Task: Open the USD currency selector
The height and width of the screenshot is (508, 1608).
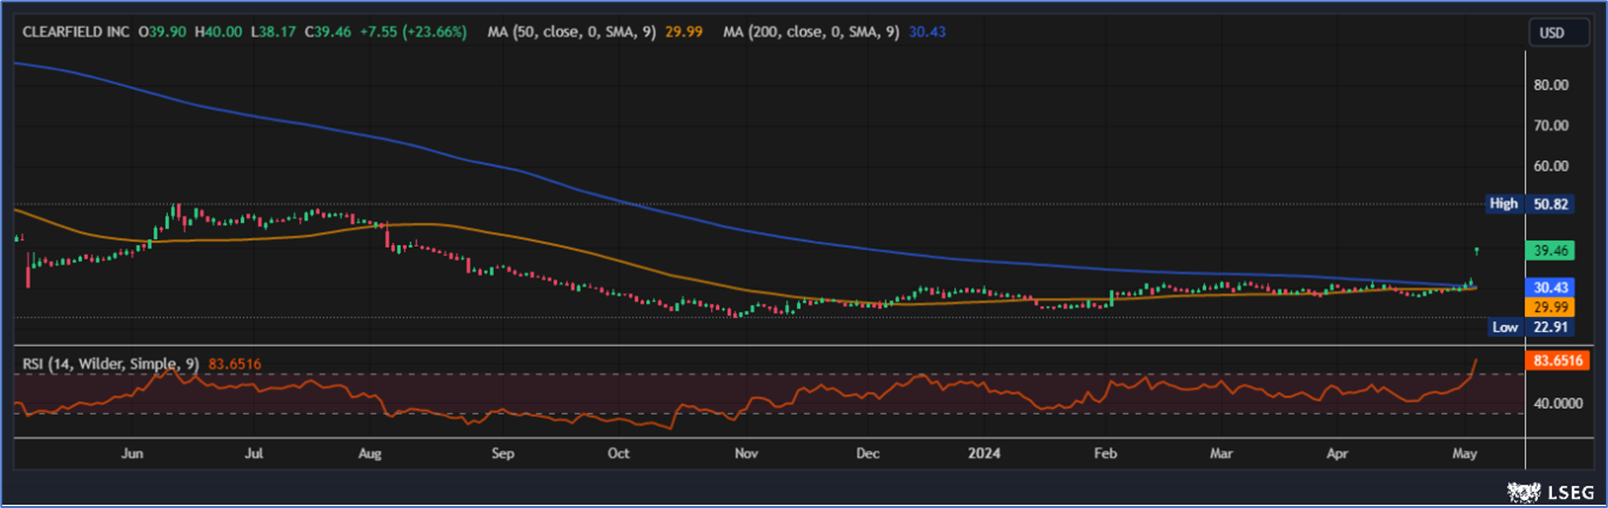Action: [1558, 33]
